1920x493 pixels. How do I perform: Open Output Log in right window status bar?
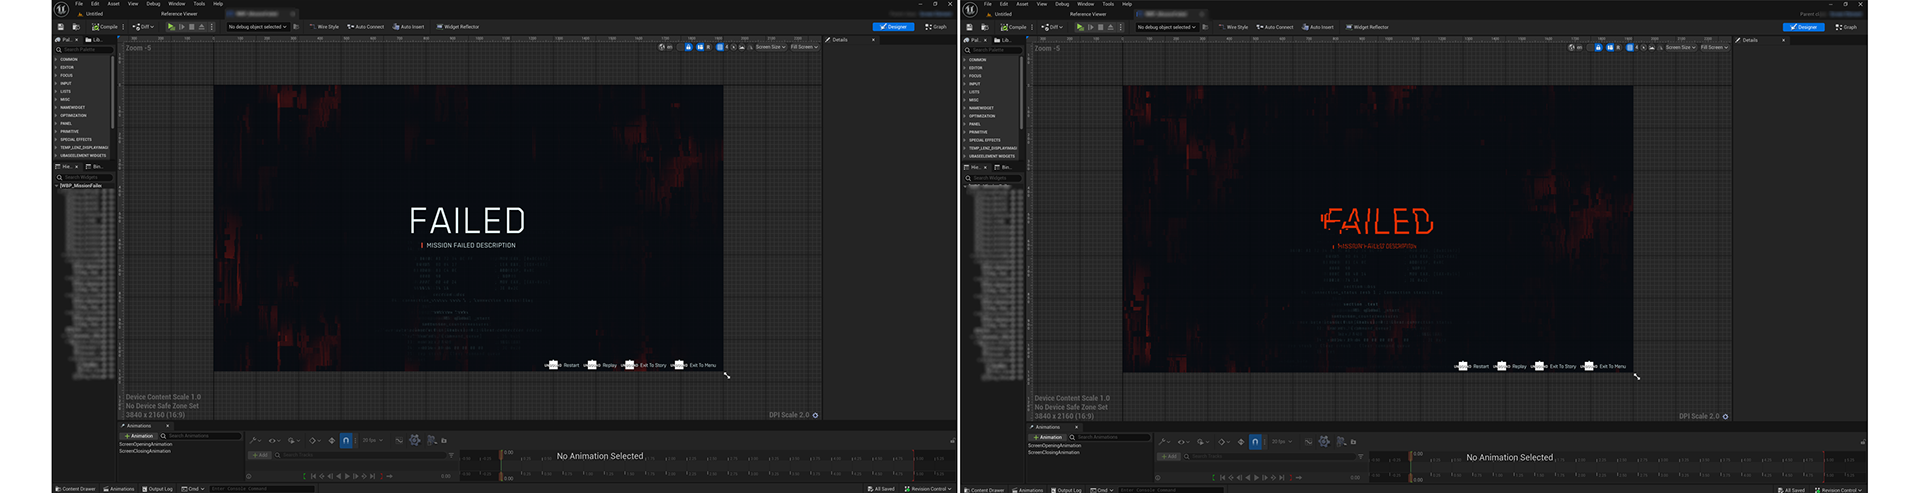click(1067, 490)
